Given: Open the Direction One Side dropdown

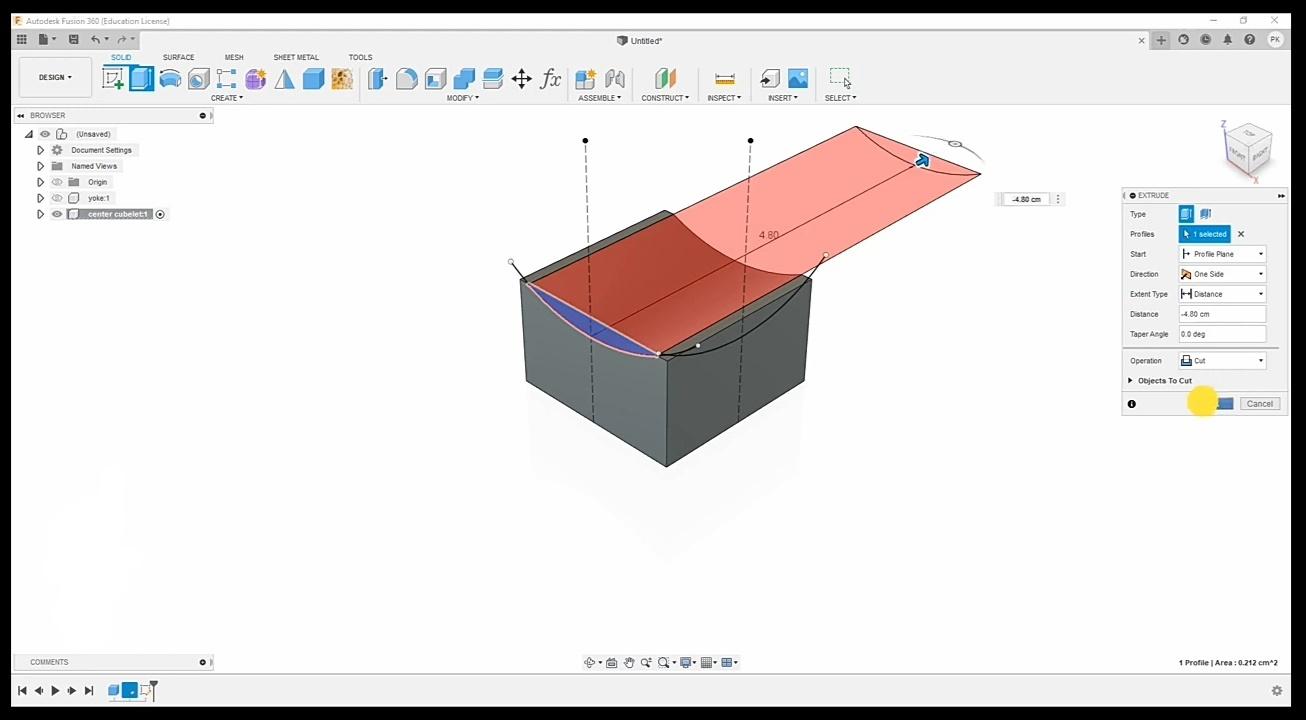Looking at the screenshot, I should point(1222,274).
